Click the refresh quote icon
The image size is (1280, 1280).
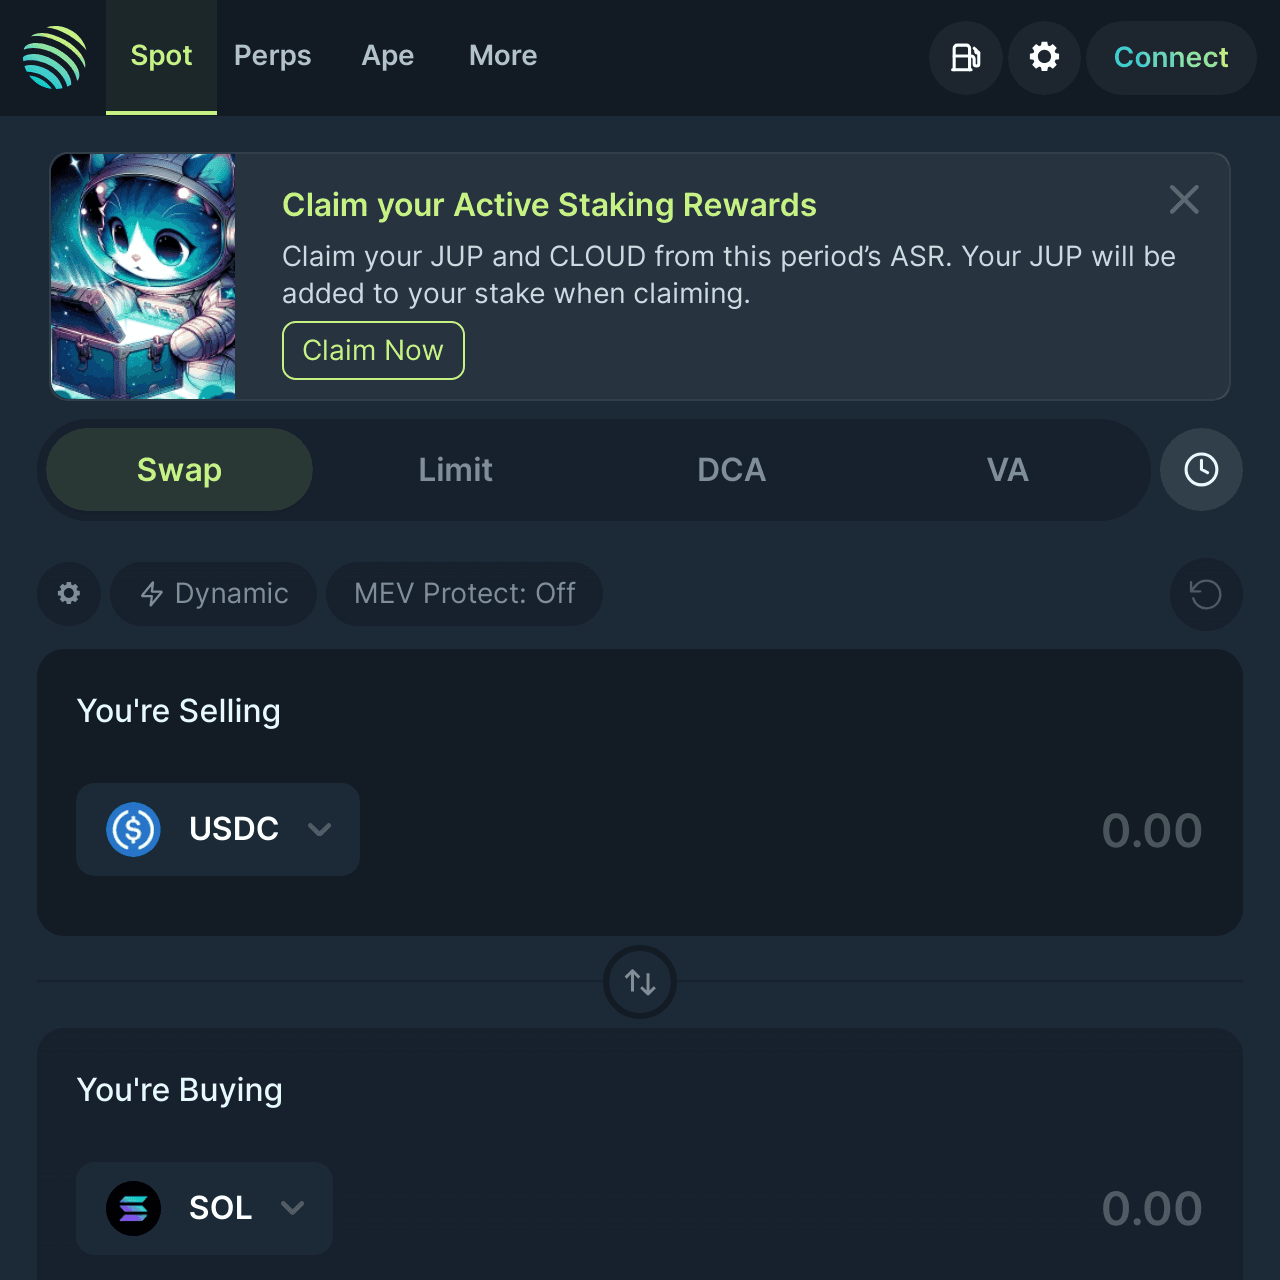[1206, 594]
